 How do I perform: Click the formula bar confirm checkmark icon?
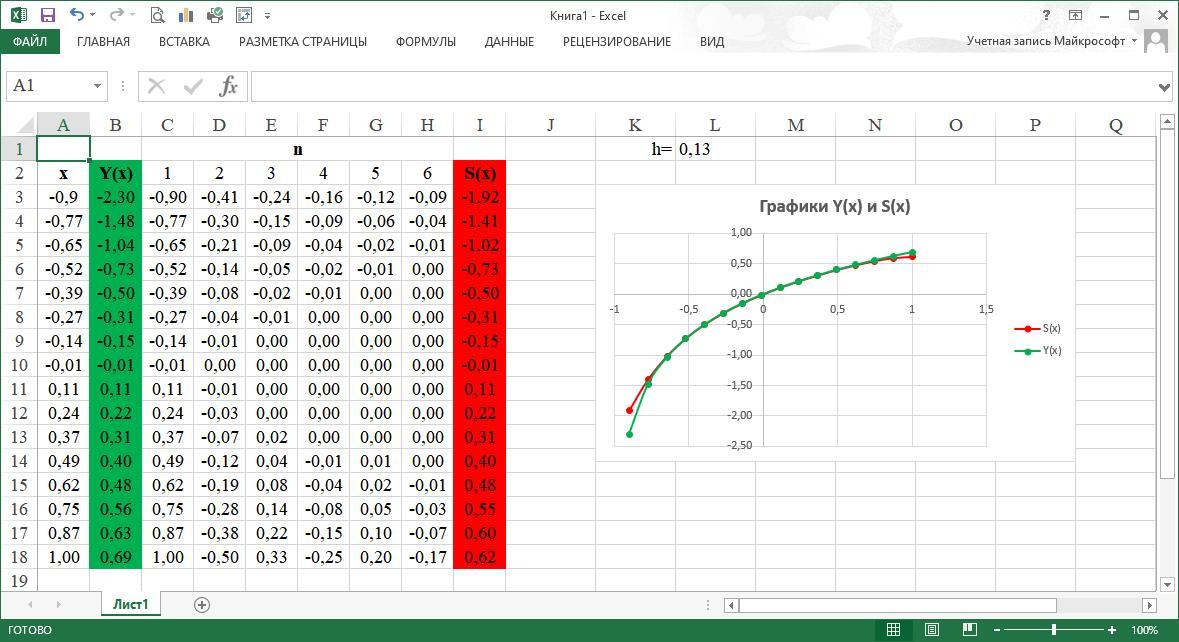point(193,86)
